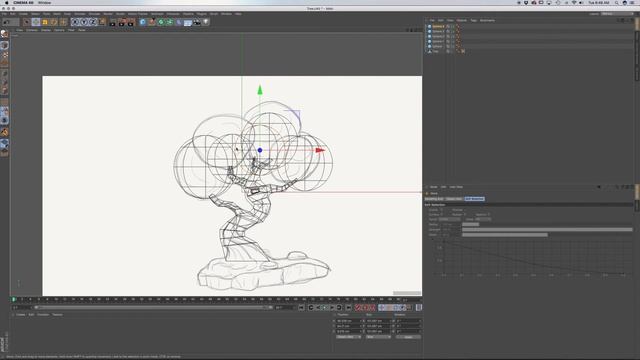The image size is (640, 360).
Task: Click Make Editable in left sidebar
Action: (4, 34)
